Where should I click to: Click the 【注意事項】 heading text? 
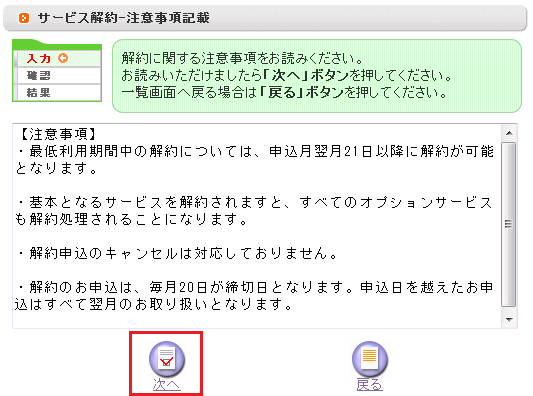(x=58, y=134)
